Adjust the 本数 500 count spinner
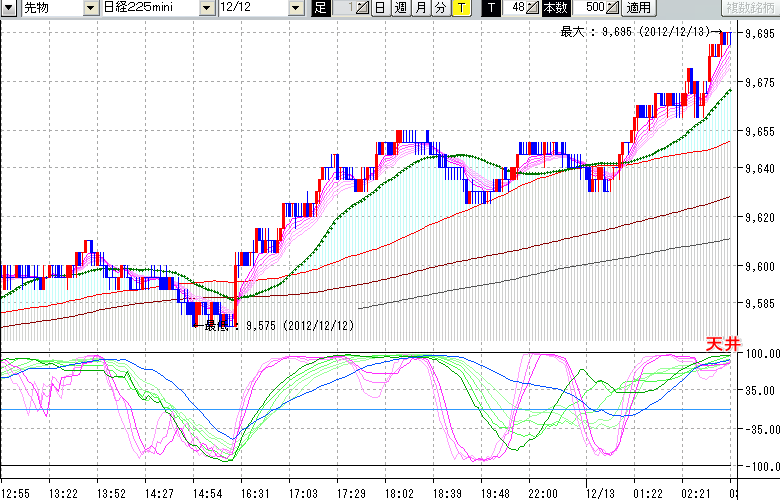Image resolution: width=780 pixels, height=500 pixels. tap(612, 8)
